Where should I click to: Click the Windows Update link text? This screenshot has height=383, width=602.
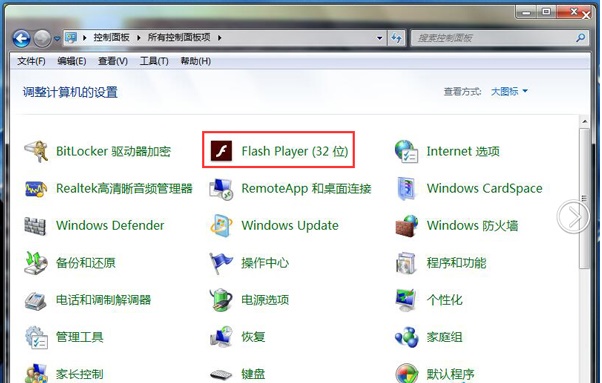290,226
